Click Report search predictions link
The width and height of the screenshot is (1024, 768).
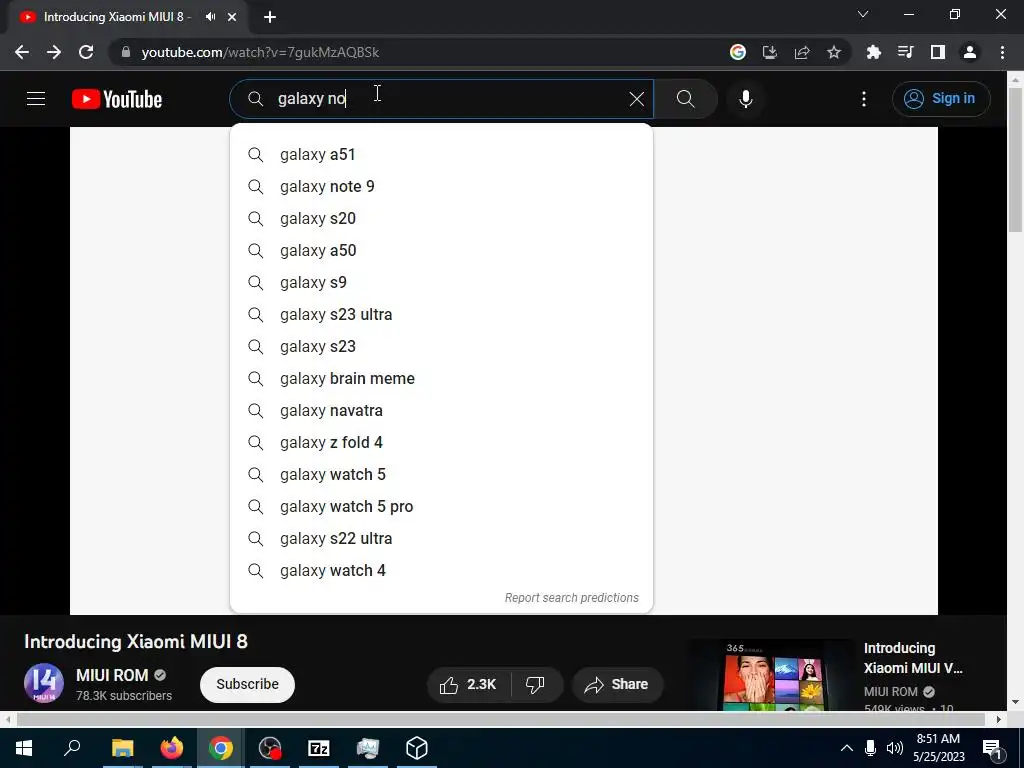click(571, 598)
